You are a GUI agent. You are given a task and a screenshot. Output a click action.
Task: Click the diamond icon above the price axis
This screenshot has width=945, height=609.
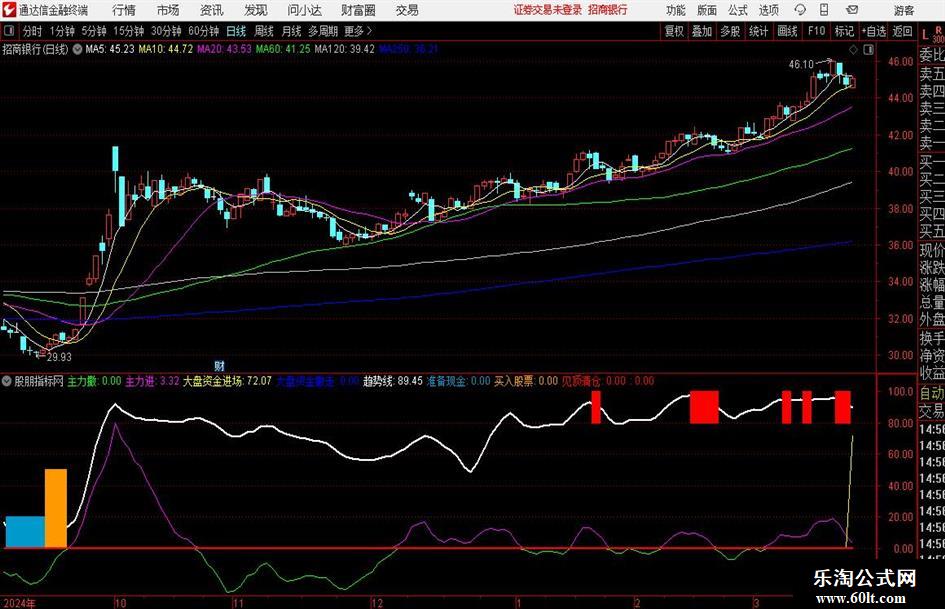(853, 50)
